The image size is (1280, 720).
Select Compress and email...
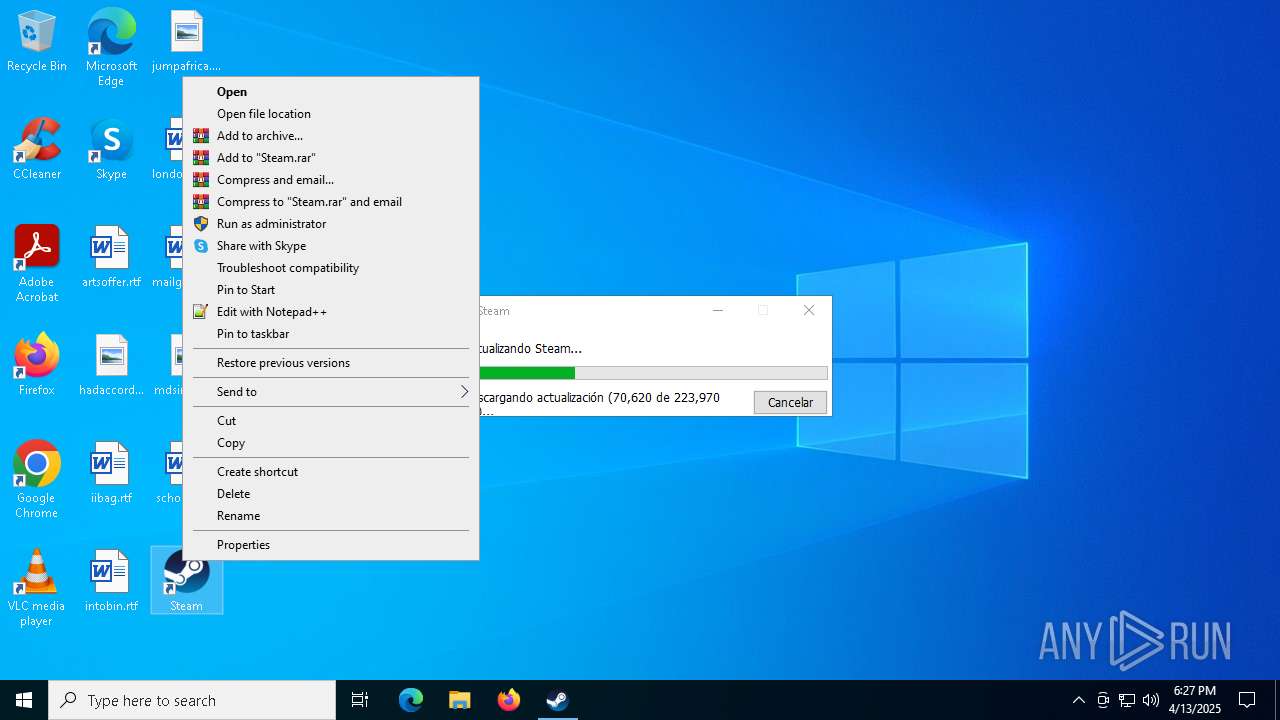point(331,180)
